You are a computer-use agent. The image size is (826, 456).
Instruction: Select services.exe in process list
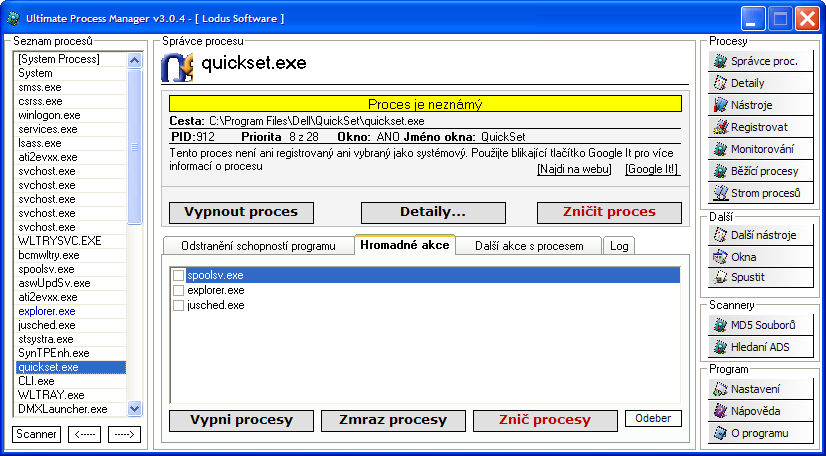coord(71,129)
